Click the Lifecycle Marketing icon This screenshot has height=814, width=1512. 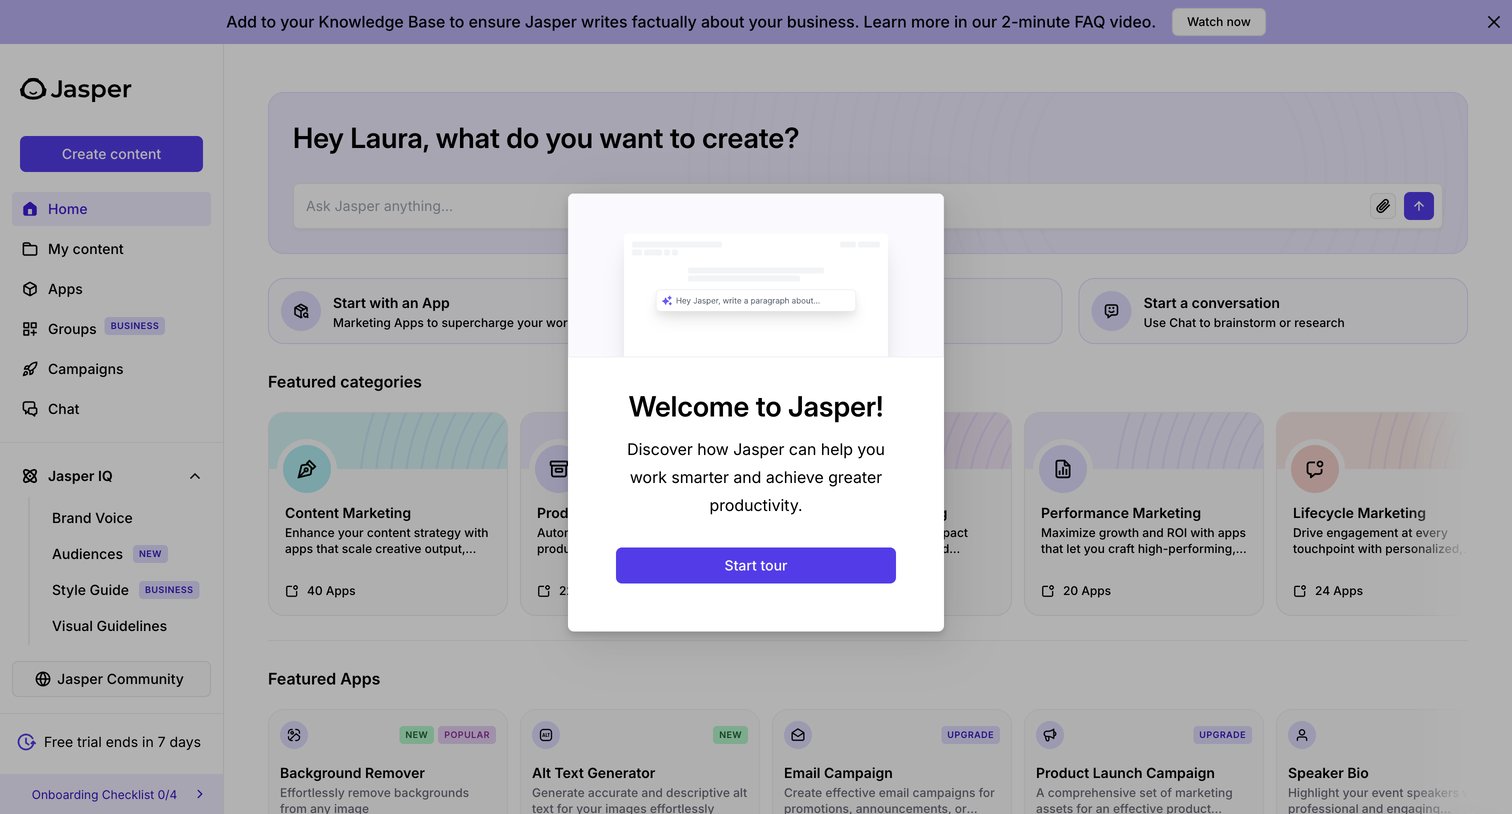(1315, 469)
